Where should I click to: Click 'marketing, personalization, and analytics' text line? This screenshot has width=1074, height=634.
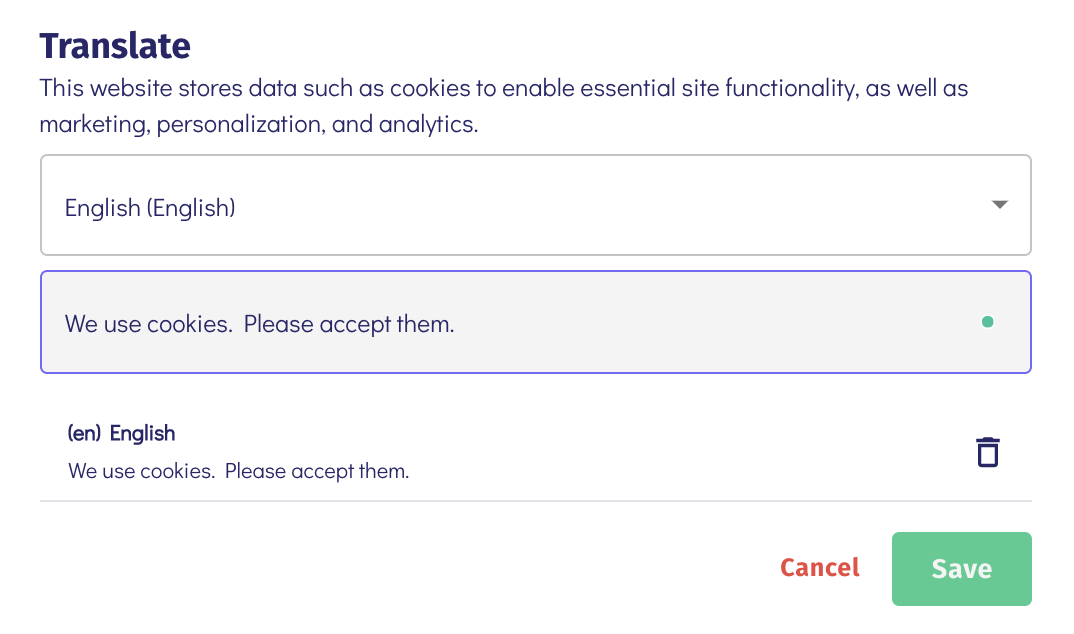click(259, 126)
